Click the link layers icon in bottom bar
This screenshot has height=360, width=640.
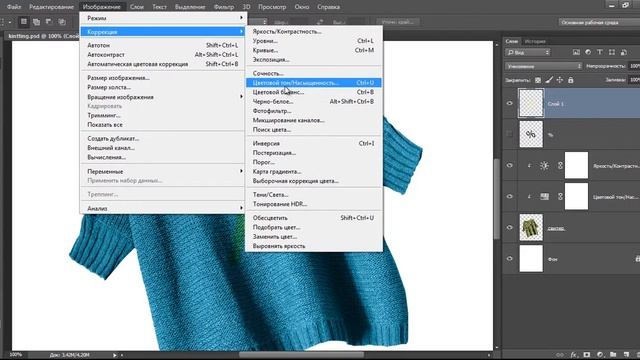pyautogui.click(x=560, y=355)
